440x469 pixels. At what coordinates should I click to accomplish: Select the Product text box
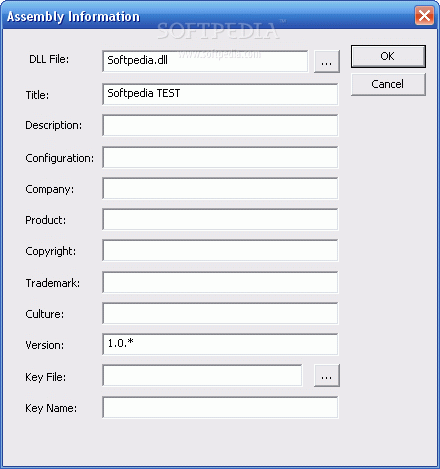pyautogui.click(x=220, y=219)
